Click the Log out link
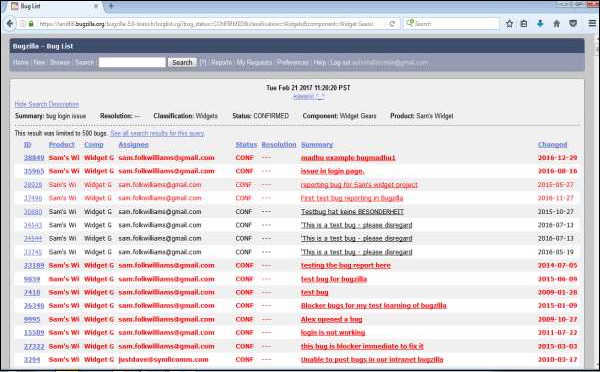Viewport: 600px width, 372px height. click(340, 62)
